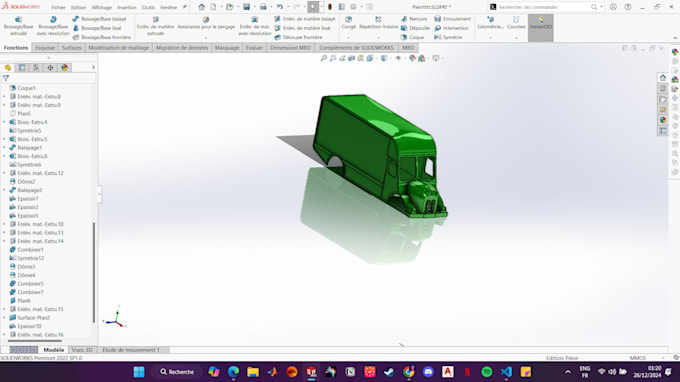Screen dimensions: 680x382
Task: Expand the Enlèv. mat.-Extru.14 feature
Action: pyautogui.click(x=4, y=241)
